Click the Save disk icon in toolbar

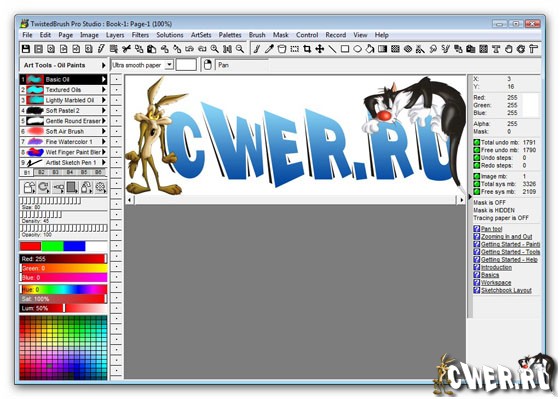click(x=26, y=49)
